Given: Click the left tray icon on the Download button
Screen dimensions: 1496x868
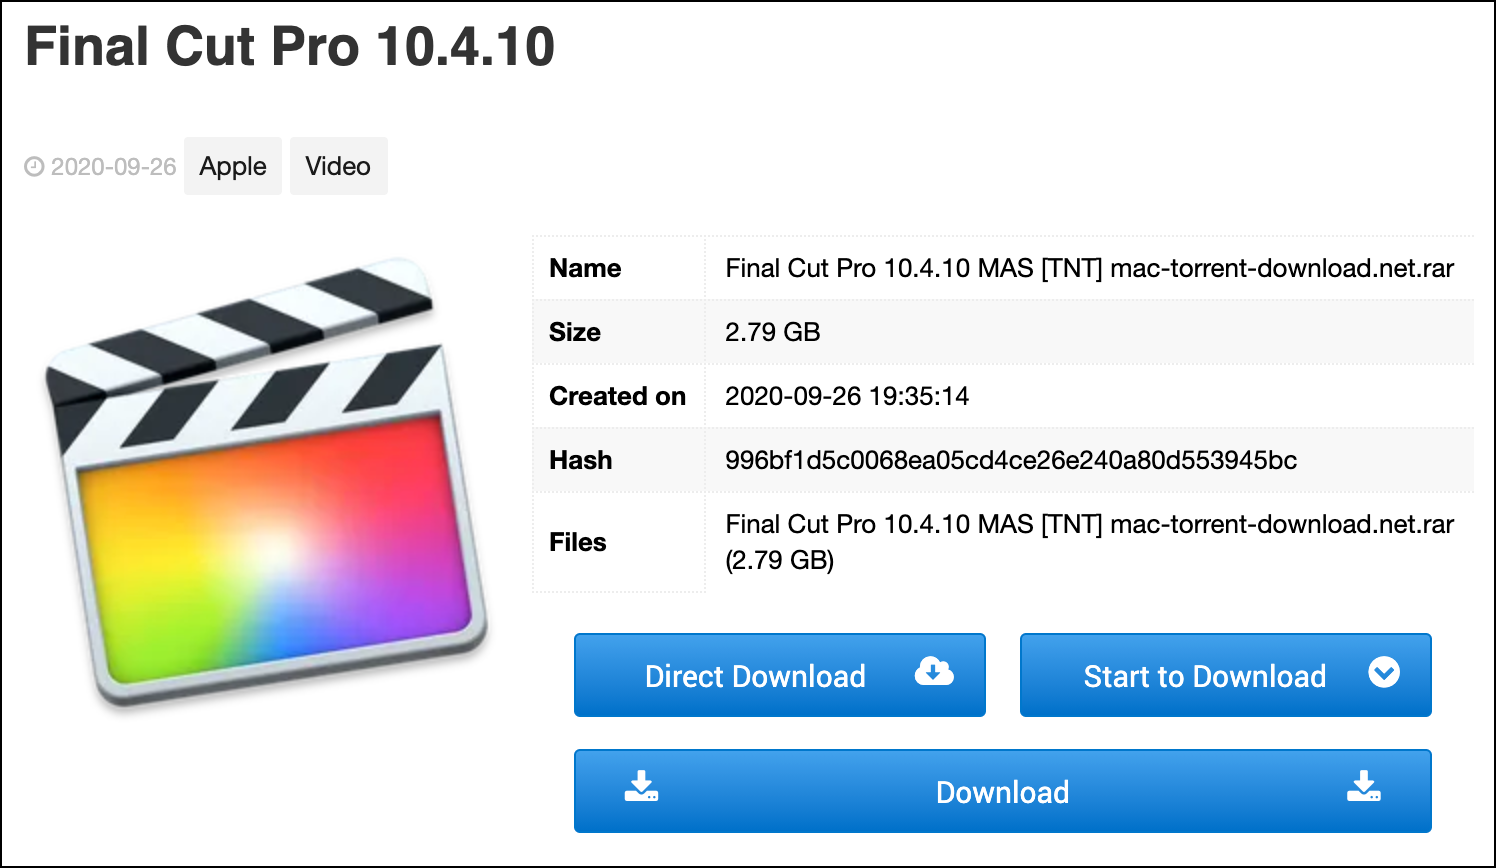Looking at the screenshot, I should (x=641, y=787).
